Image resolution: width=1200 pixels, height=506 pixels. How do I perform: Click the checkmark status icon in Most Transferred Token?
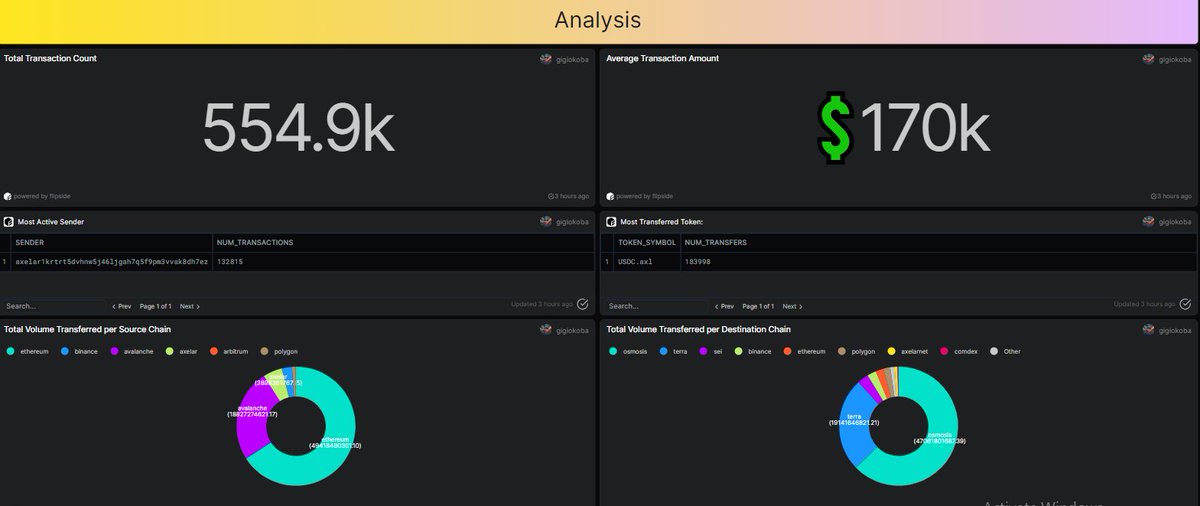(x=1186, y=304)
